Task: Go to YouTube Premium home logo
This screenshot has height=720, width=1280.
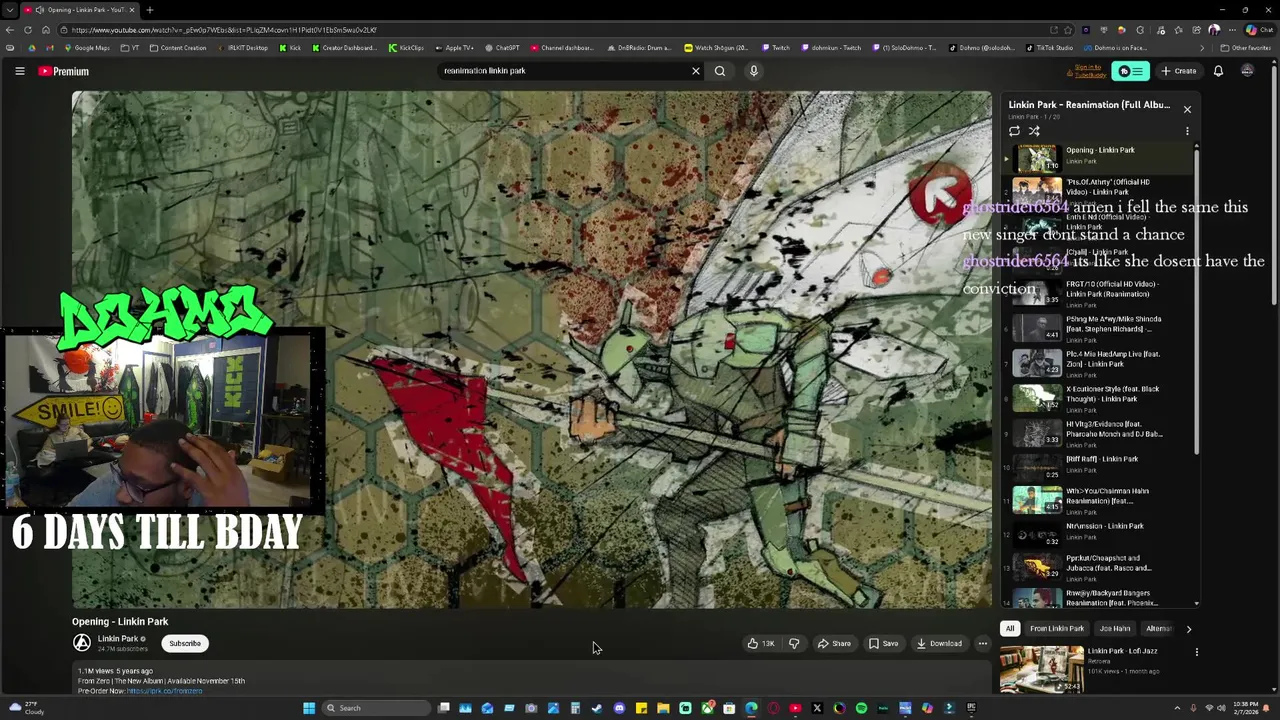Action: pyautogui.click(x=64, y=71)
